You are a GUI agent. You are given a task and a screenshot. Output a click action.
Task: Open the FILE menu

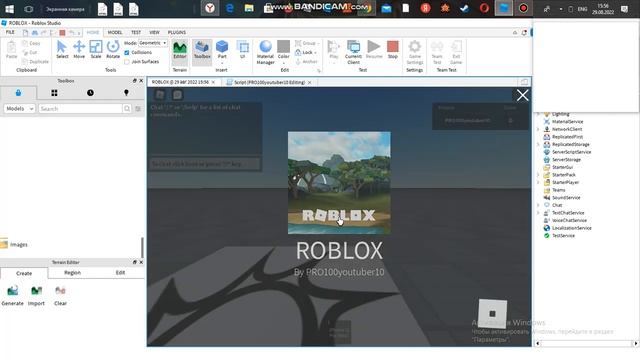(x=10, y=32)
